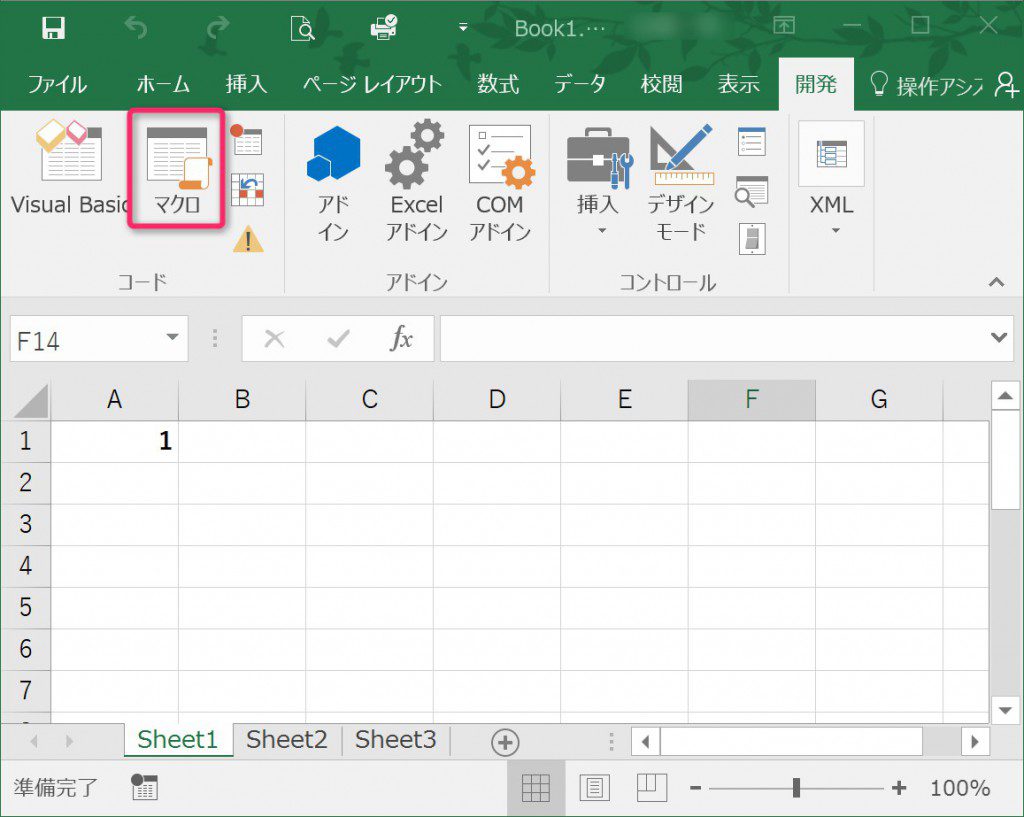Expand the XML group dropdown
This screenshot has width=1024, height=817.
[832, 180]
